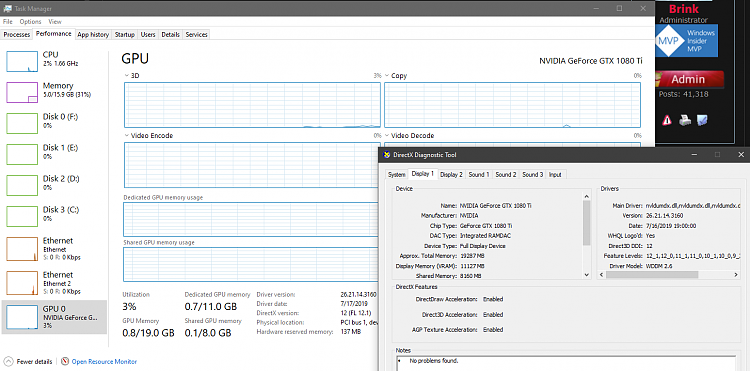The width and height of the screenshot is (750, 371).
Task: Click the Driver version 26.21.14.3160 value
Action: coord(359,295)
